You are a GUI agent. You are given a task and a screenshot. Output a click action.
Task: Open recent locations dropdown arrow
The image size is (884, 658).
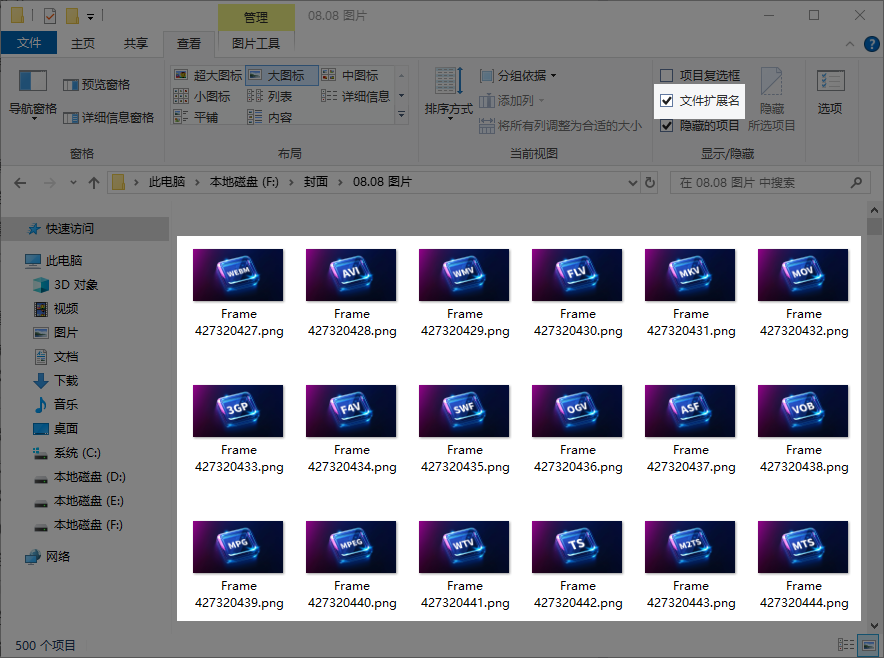[x=73, y=183]
